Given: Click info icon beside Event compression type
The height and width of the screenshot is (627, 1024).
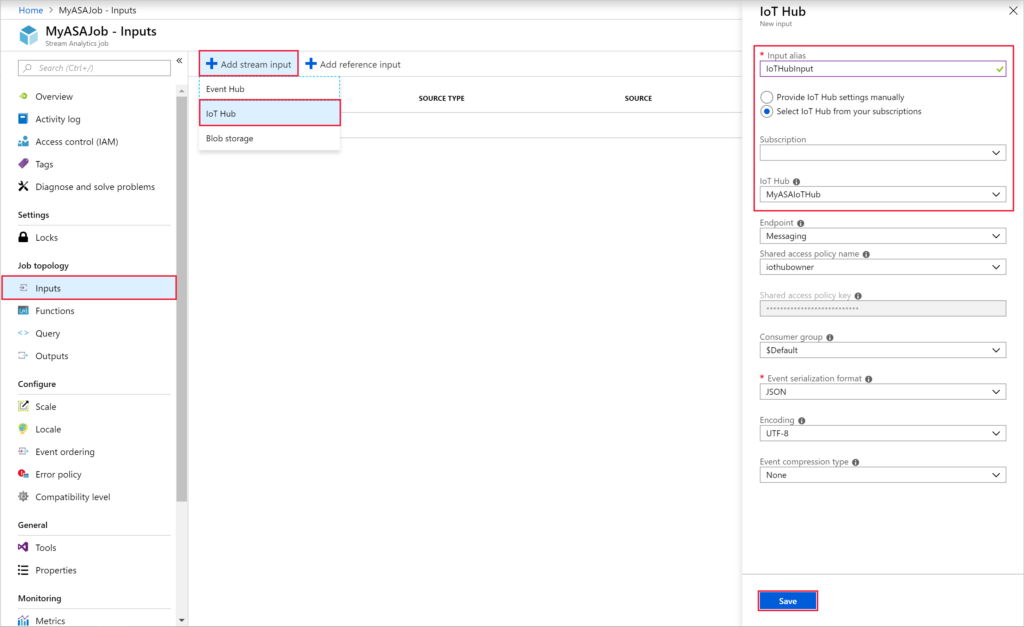Looking at the screenshot, I should click(x=856, y=462).
